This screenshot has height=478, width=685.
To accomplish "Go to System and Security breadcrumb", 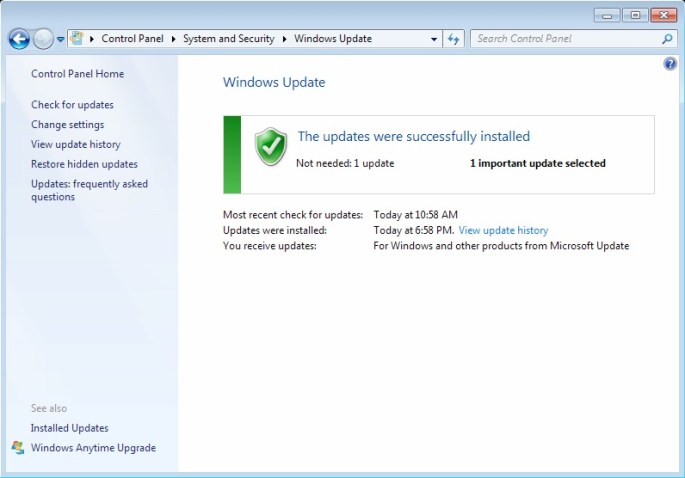I will point(229,39).
